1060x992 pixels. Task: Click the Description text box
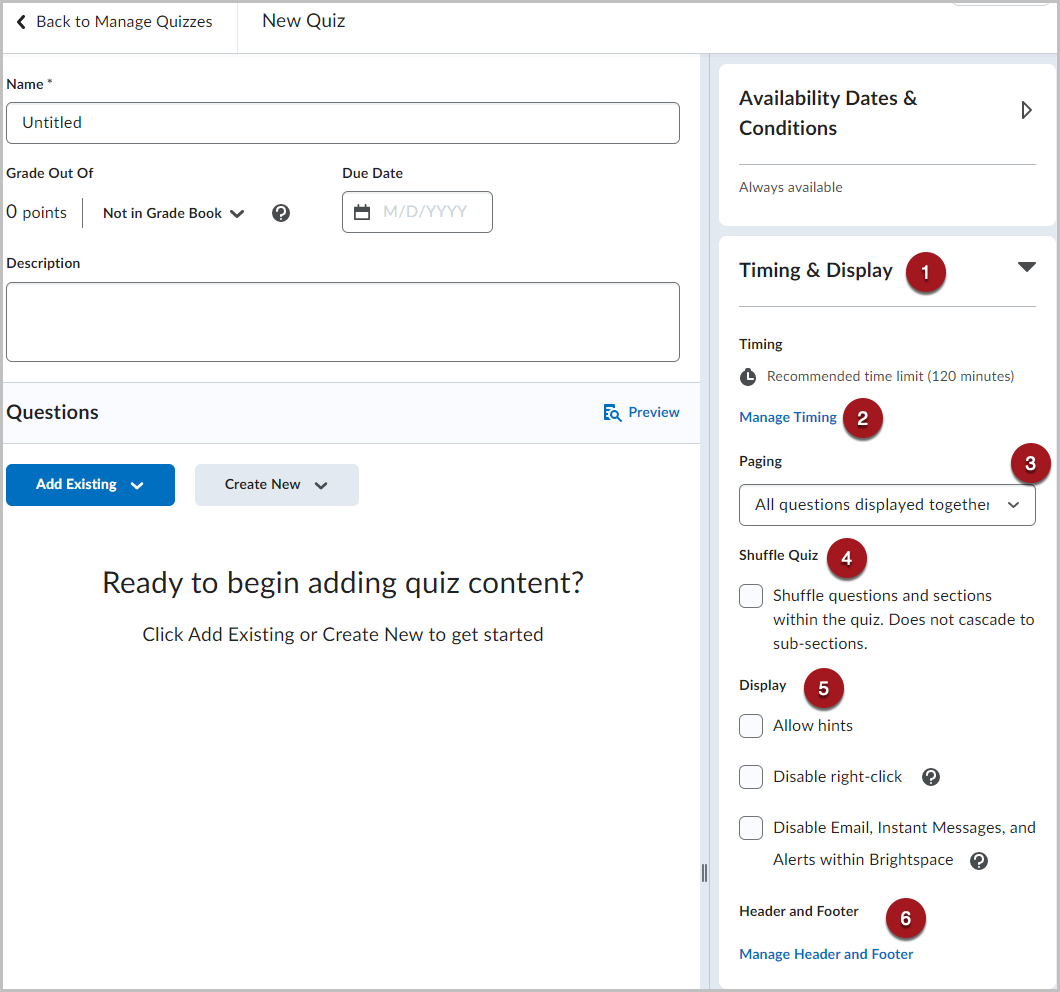tap(343, 322)
